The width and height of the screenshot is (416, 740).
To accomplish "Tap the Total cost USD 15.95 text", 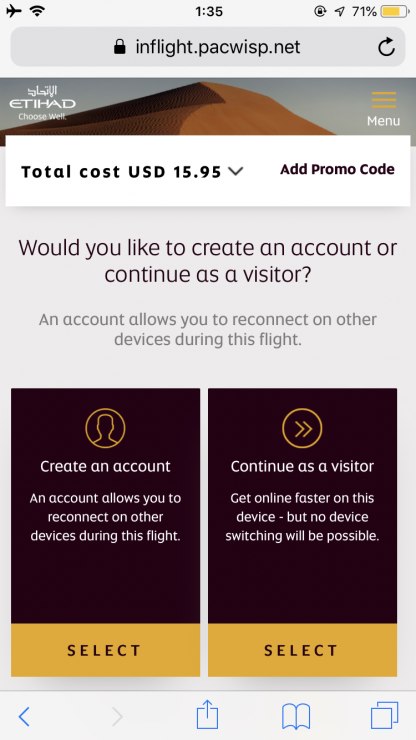I will [121, 172].
